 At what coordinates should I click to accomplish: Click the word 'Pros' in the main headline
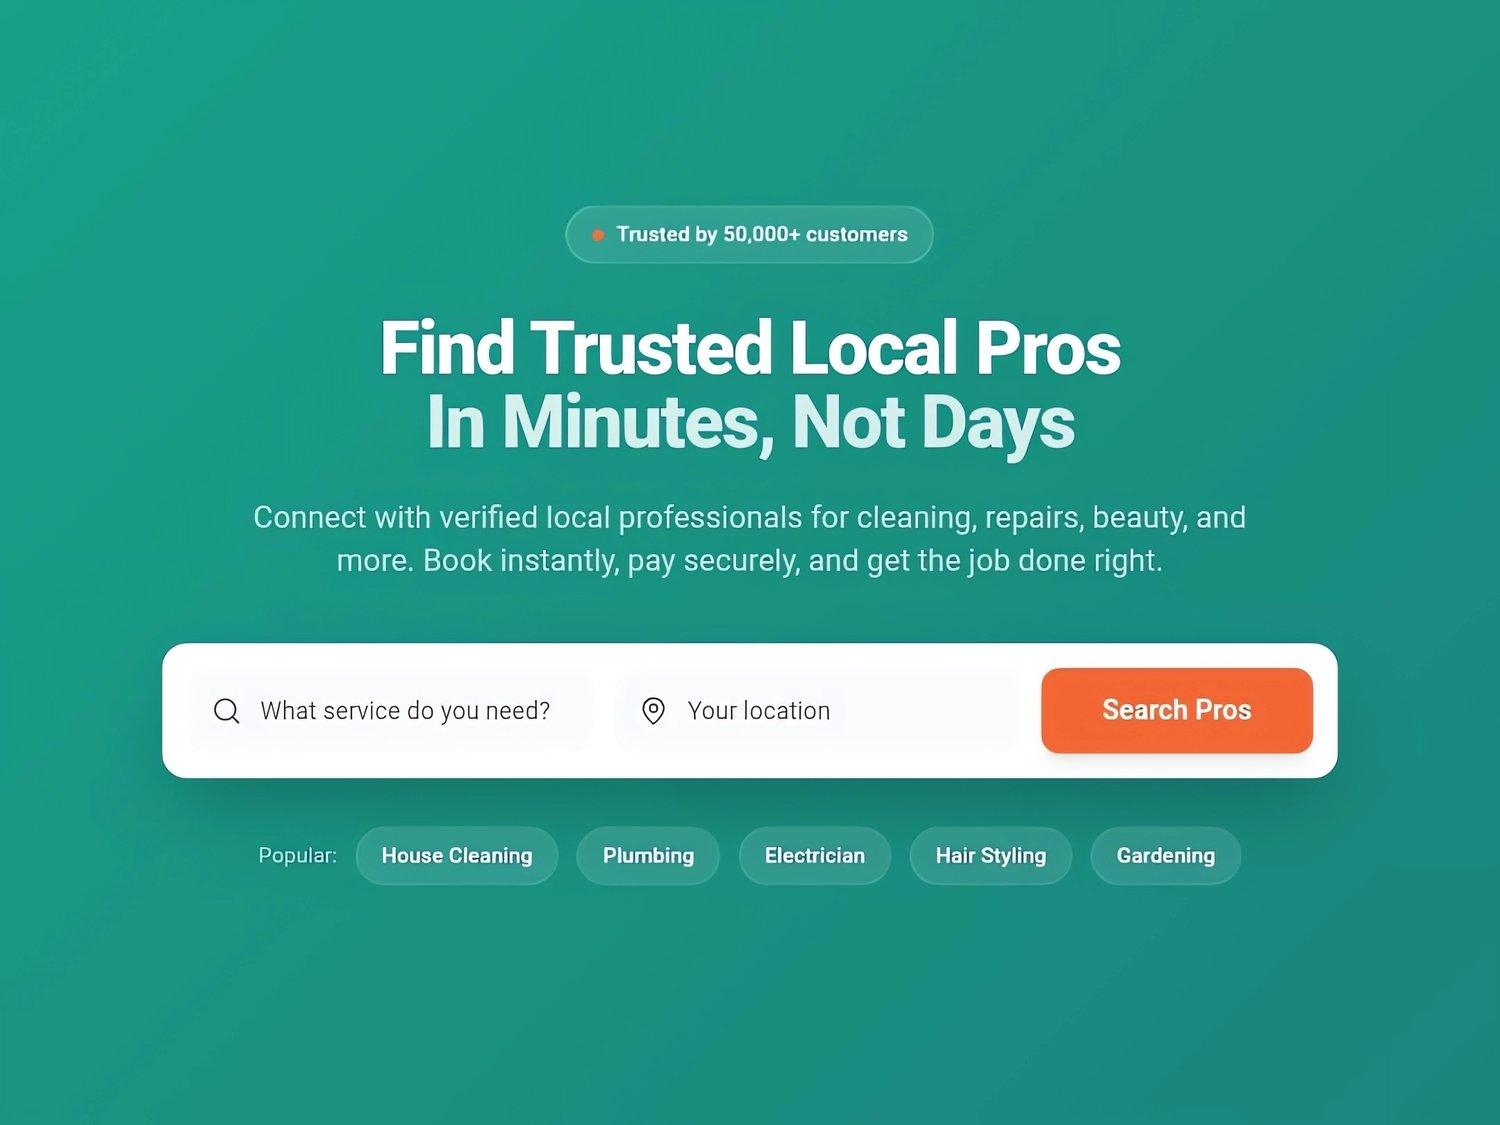(x=1048, y=348)
